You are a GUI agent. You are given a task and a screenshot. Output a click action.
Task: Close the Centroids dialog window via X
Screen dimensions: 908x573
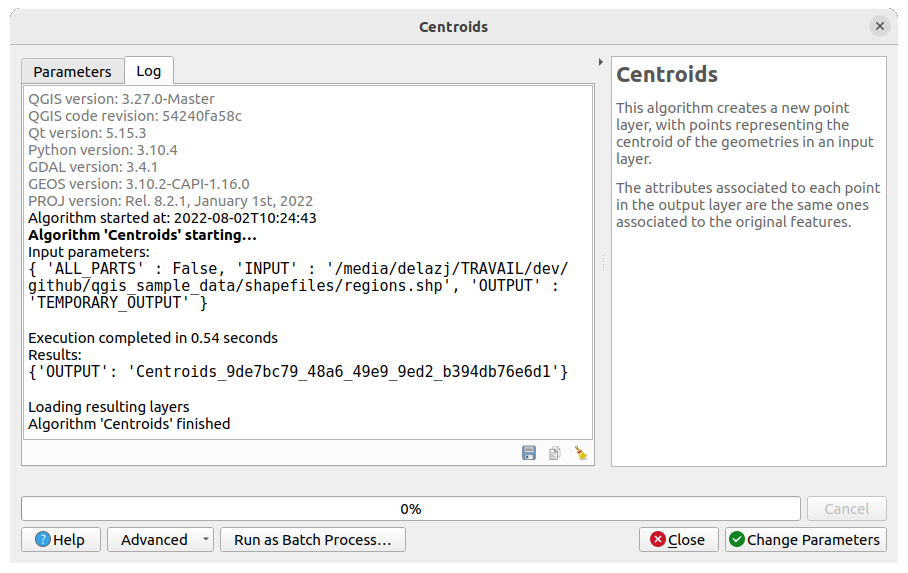pos(879,27)
